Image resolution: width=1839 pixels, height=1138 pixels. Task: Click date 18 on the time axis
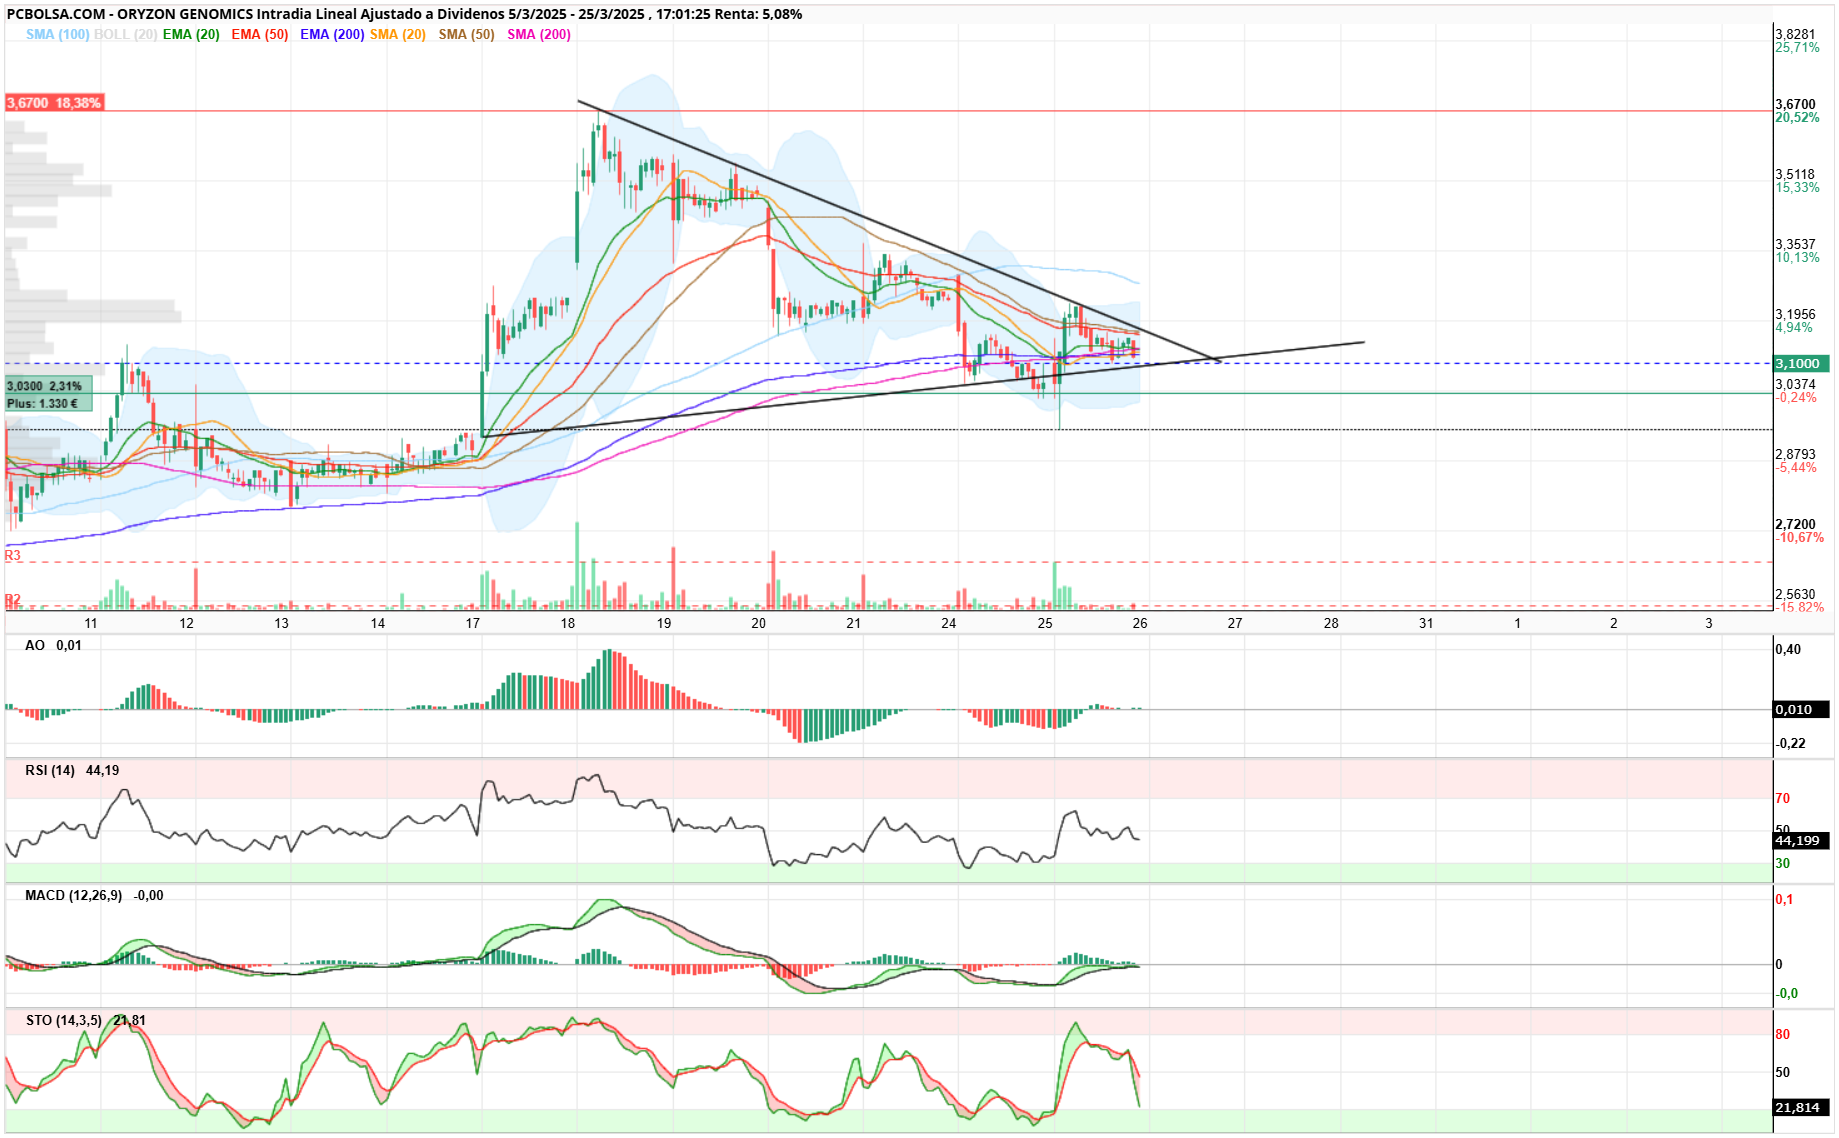tap(568, 623)
